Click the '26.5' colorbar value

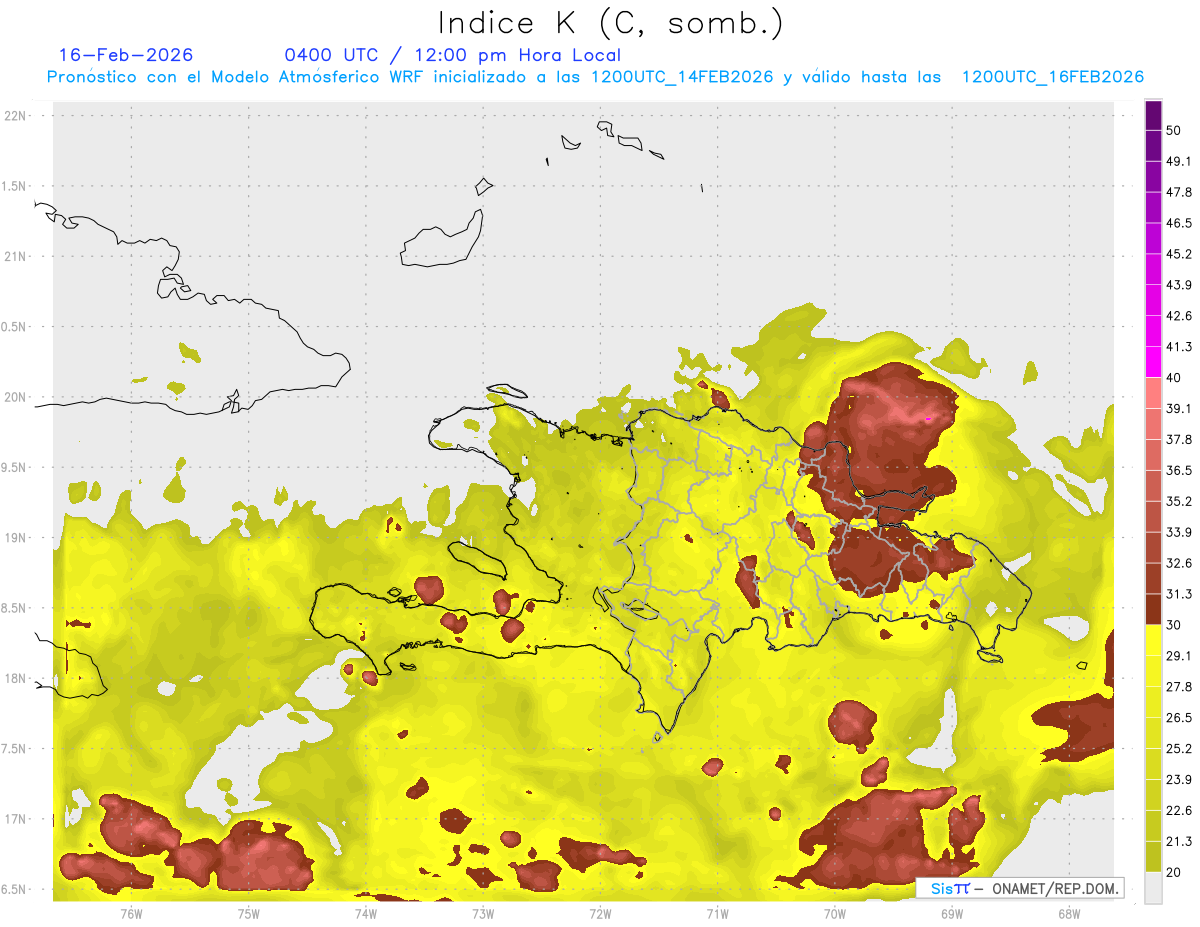(x=1179, y=718)
